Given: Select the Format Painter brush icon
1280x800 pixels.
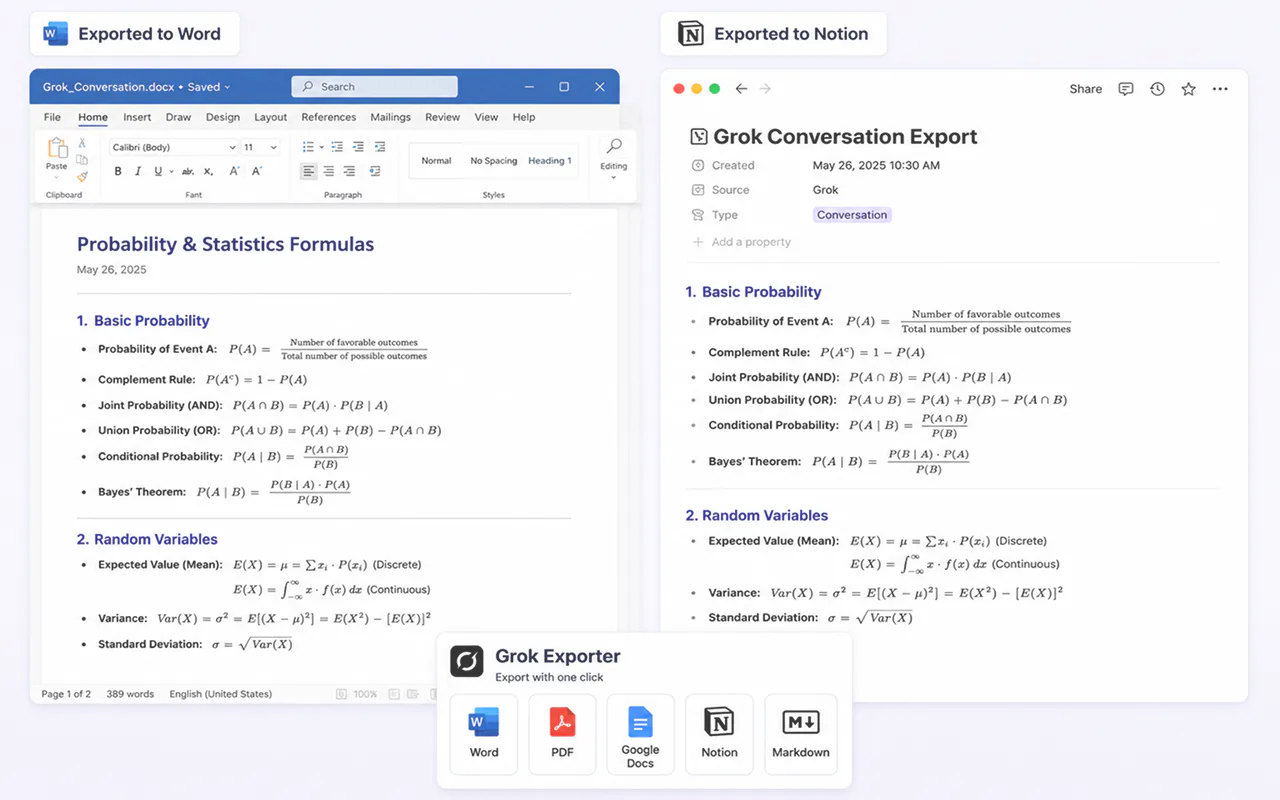Looking at the screenshot, I should click(82, 177).
